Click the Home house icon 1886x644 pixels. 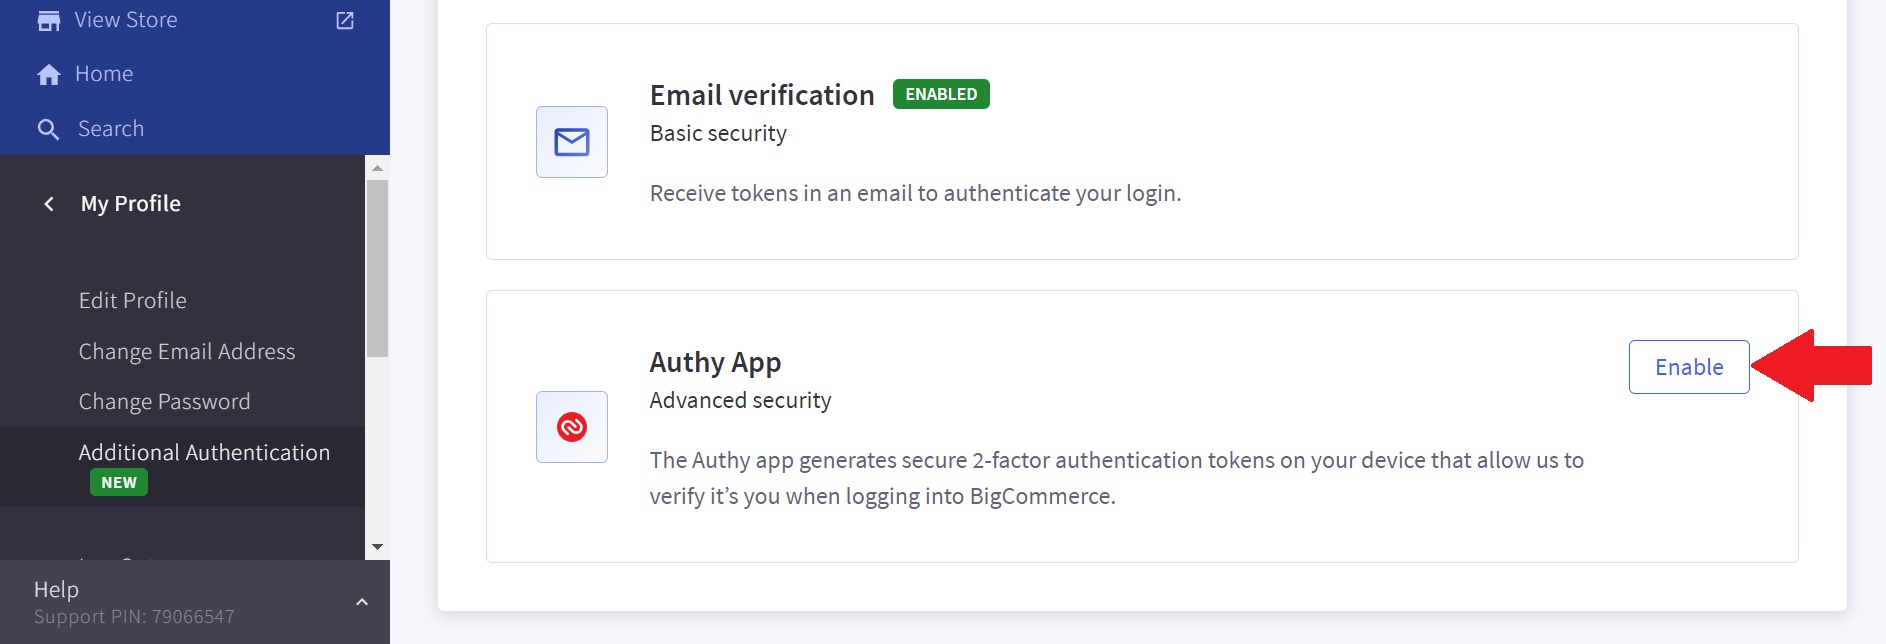(x=48, y=74)
